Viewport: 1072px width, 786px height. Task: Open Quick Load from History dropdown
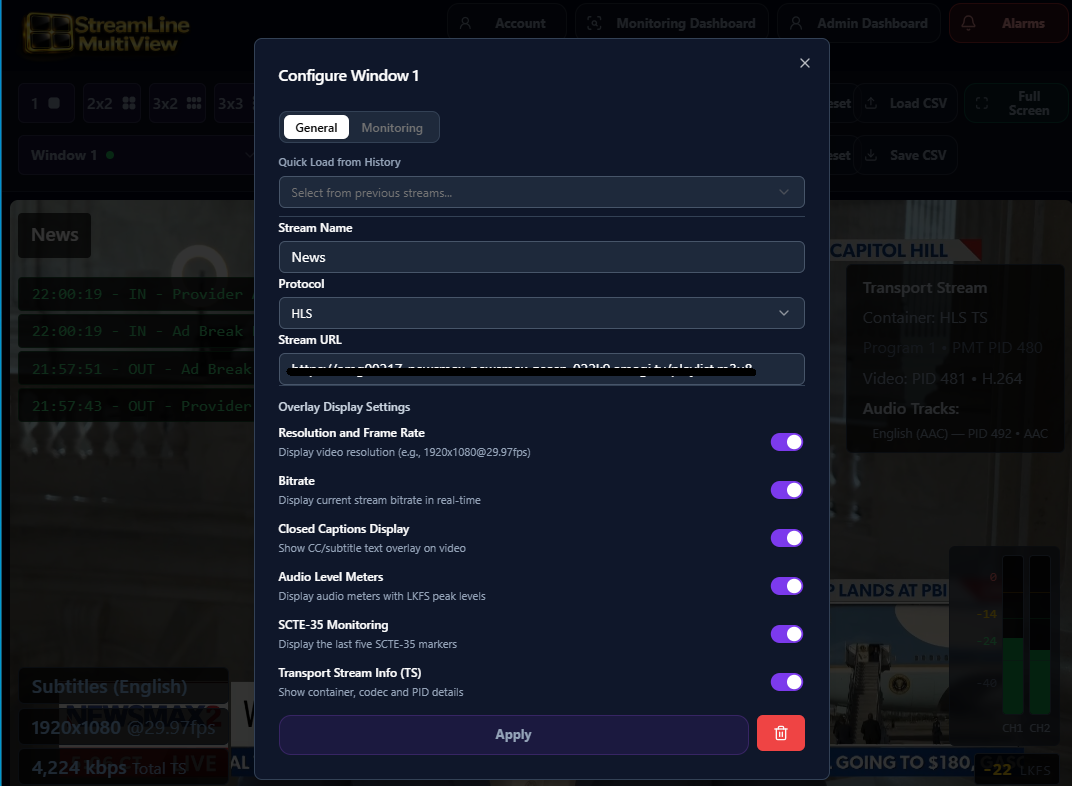[x=541, y=192]
